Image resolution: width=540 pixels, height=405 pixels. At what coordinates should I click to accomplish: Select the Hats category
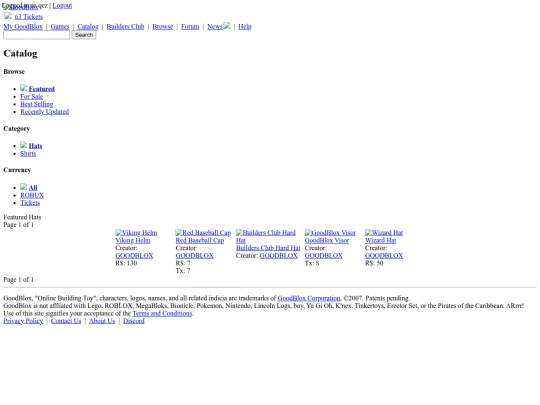tap(35, 146)
